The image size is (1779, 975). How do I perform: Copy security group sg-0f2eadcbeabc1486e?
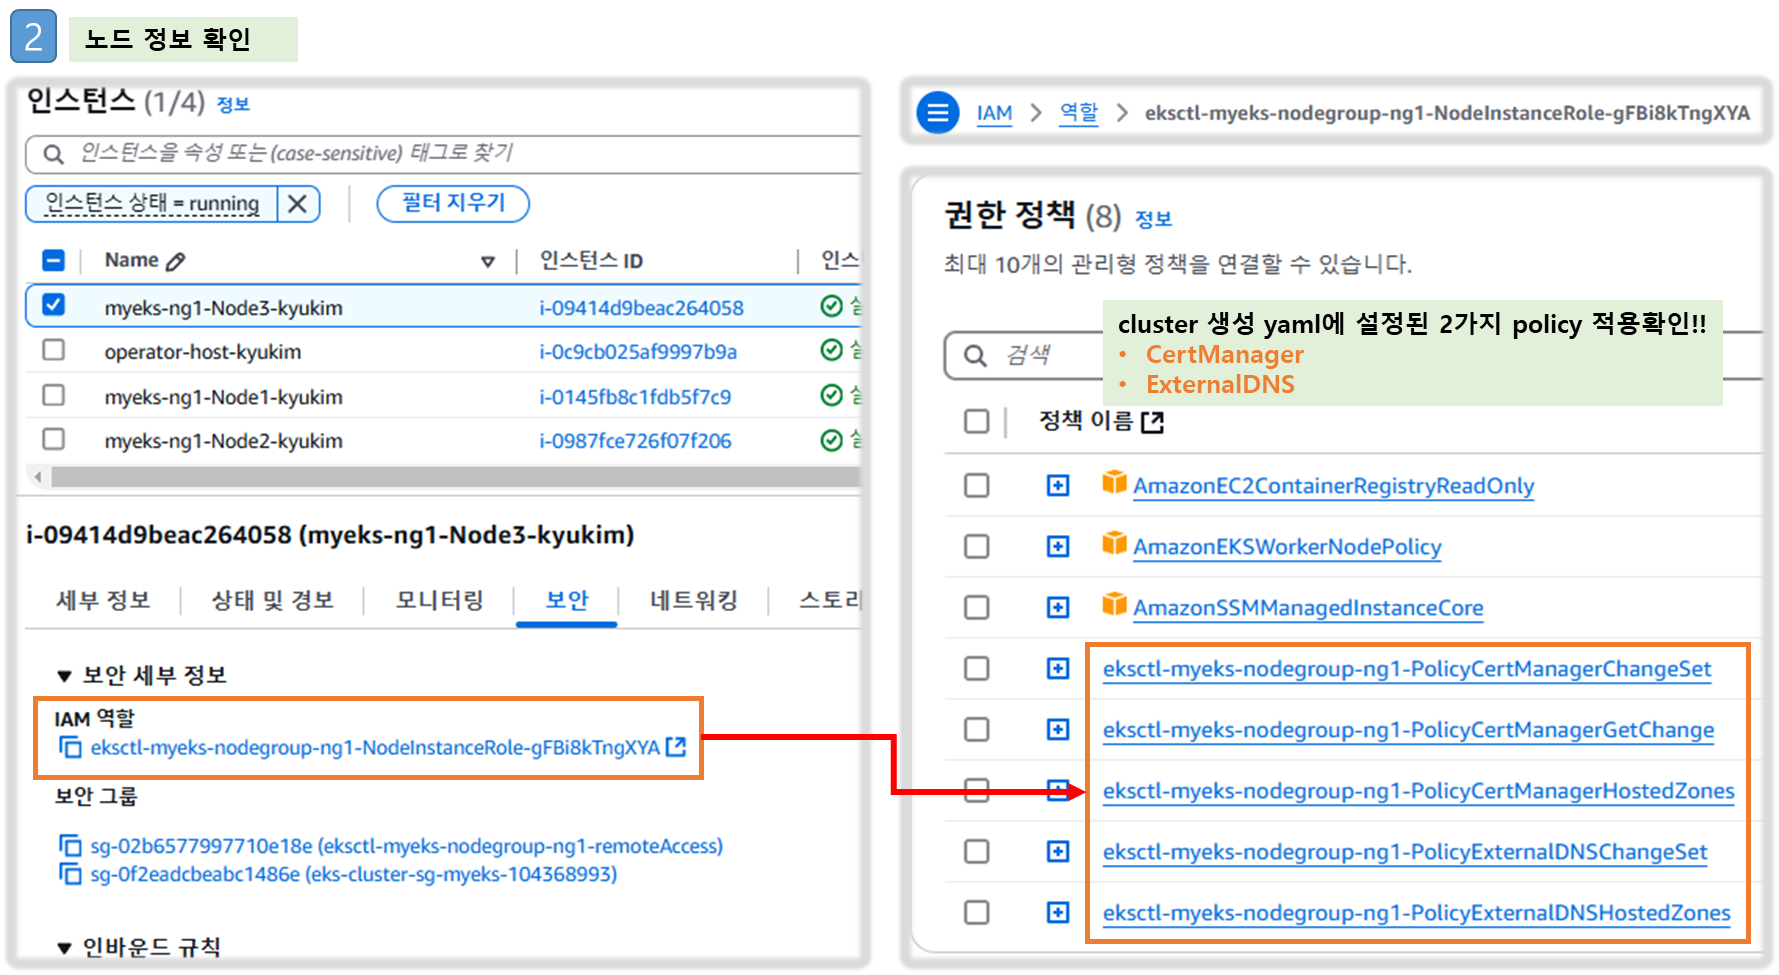pyautogui.click(x=70, y=874)
